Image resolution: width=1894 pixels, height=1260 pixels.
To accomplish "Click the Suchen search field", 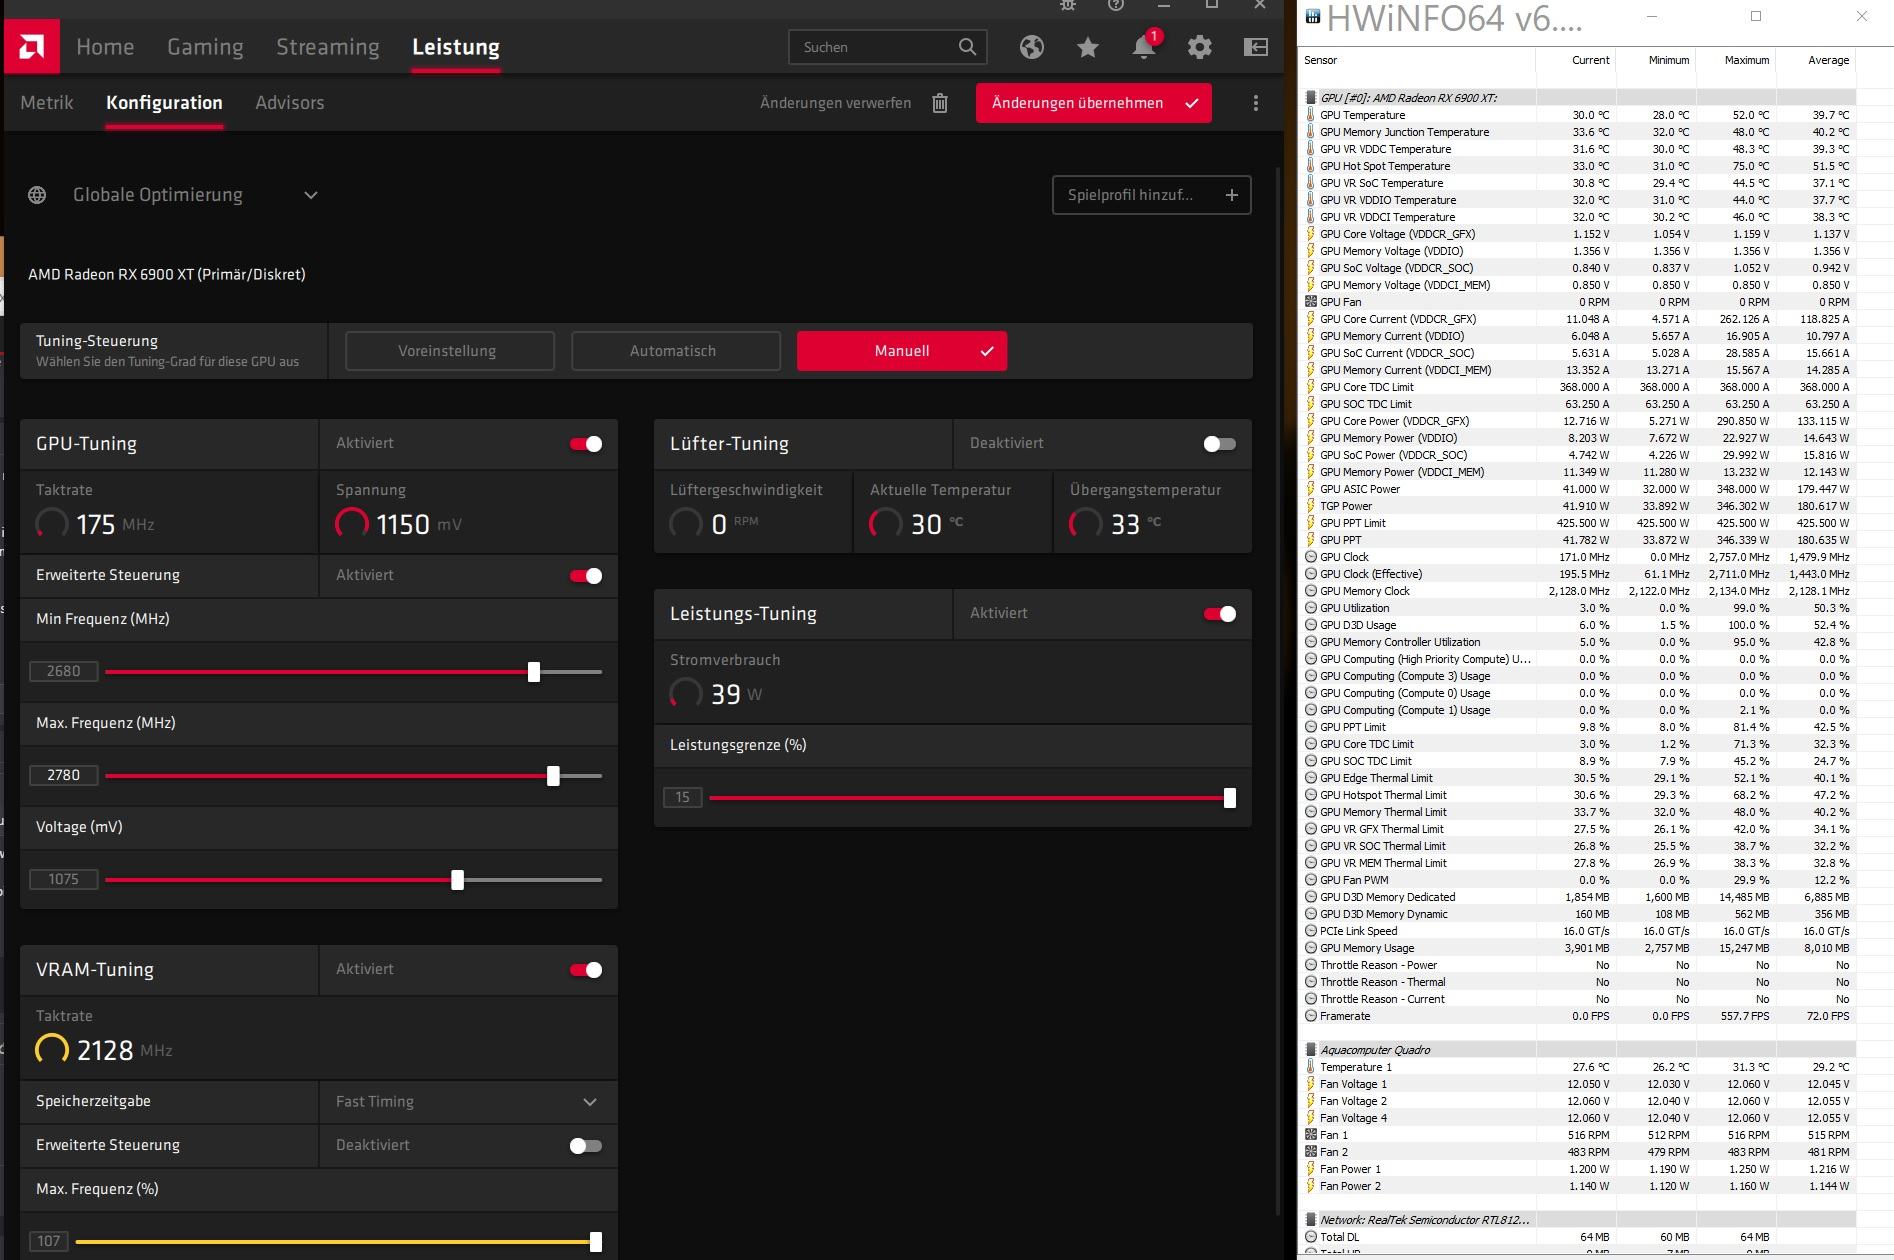I will 888,47.
